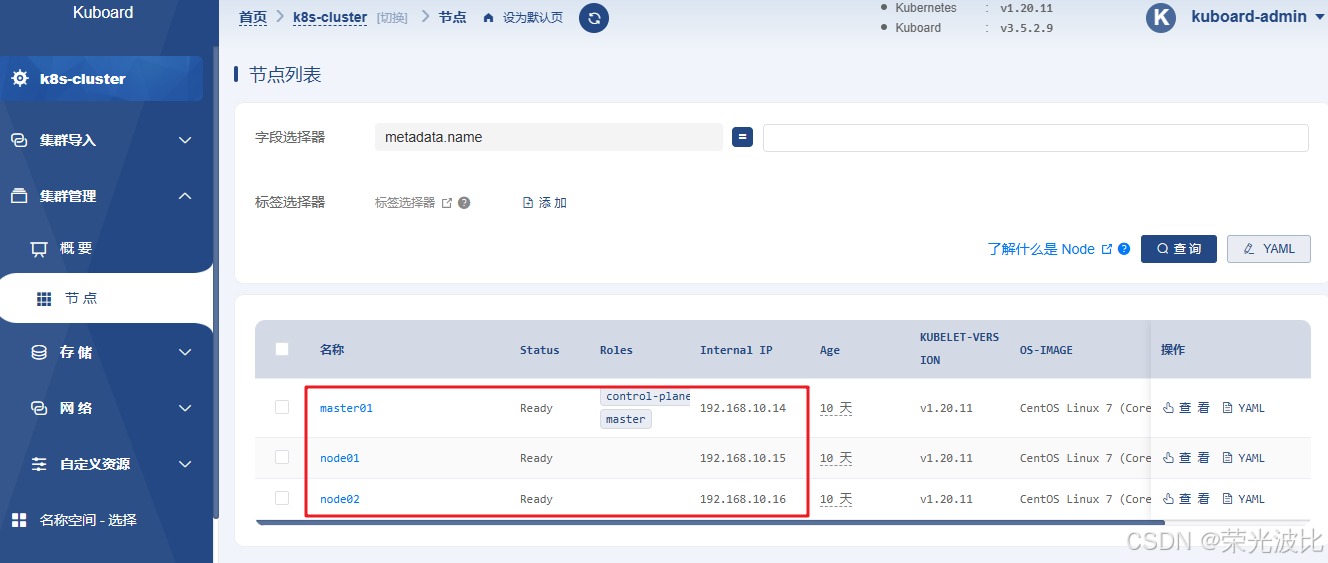Select all nodes with header checkbox
Image resolution: width=1328 pixels, height=563 pixels.
pyautogui.click(x=282, y=349)
